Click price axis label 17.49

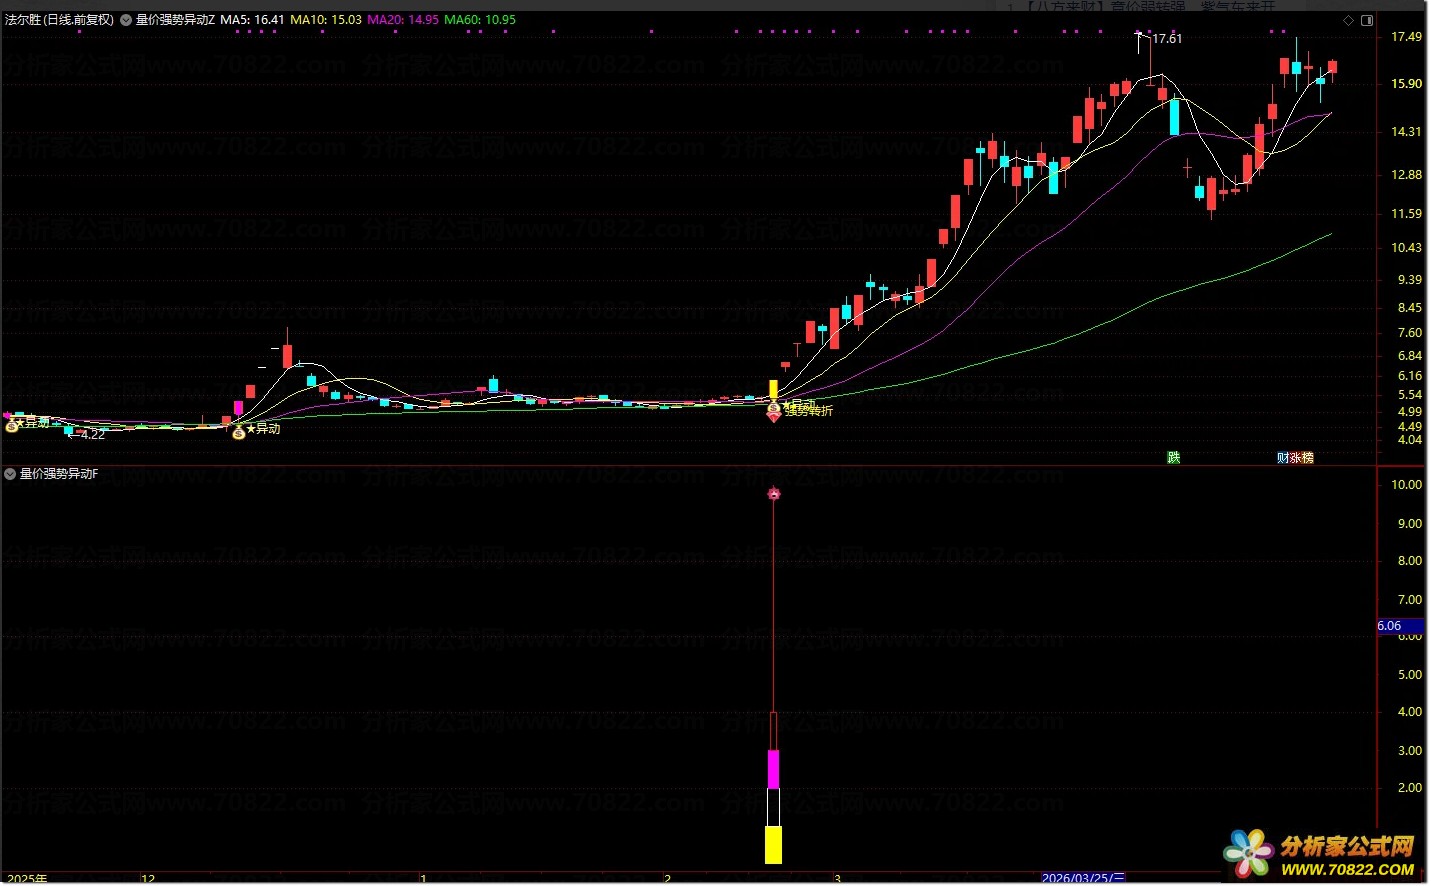pyautogui.click(x=1406, y=37)
